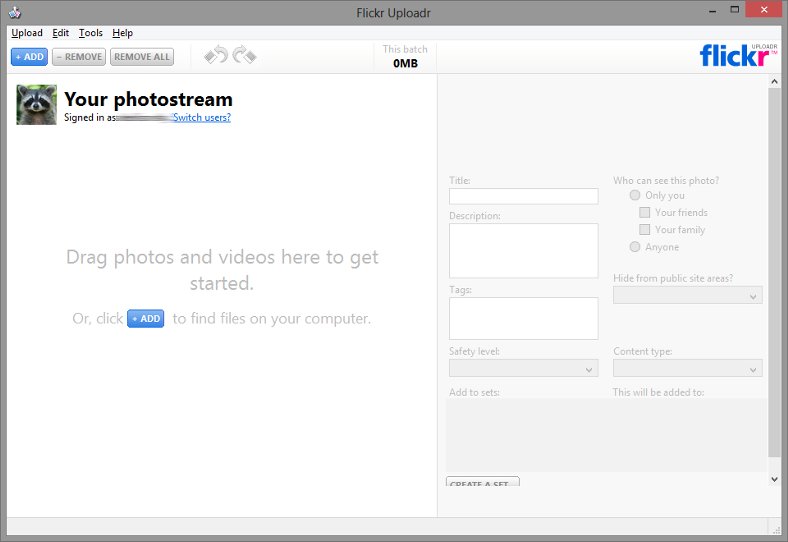Open the Content type dropdown
Image resolution: width=788 pixels, height=542 pixels.
(687, 369)
